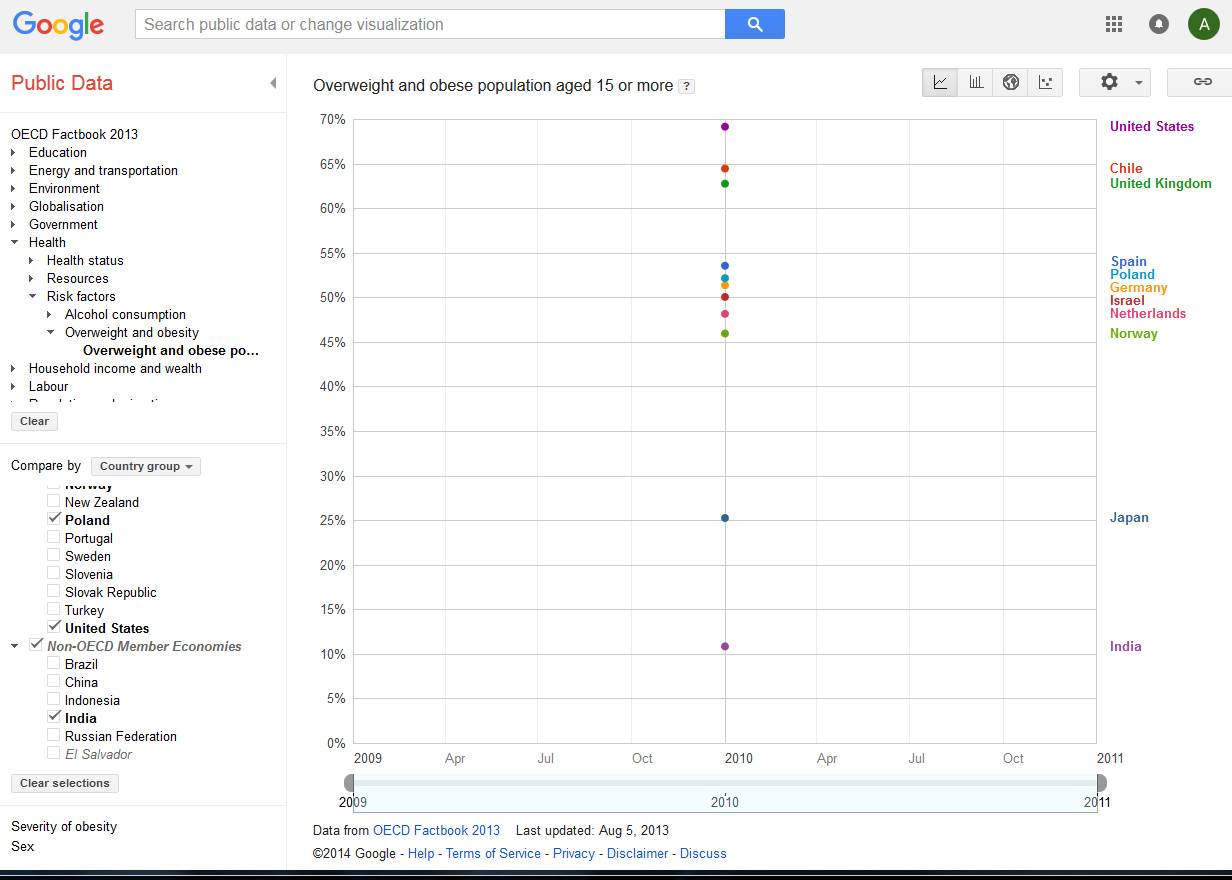The height and width of the screenshot is (880, 1232).
Task: Open the notifications bell
Action: pyautogui.click(x=1159, y=24)
